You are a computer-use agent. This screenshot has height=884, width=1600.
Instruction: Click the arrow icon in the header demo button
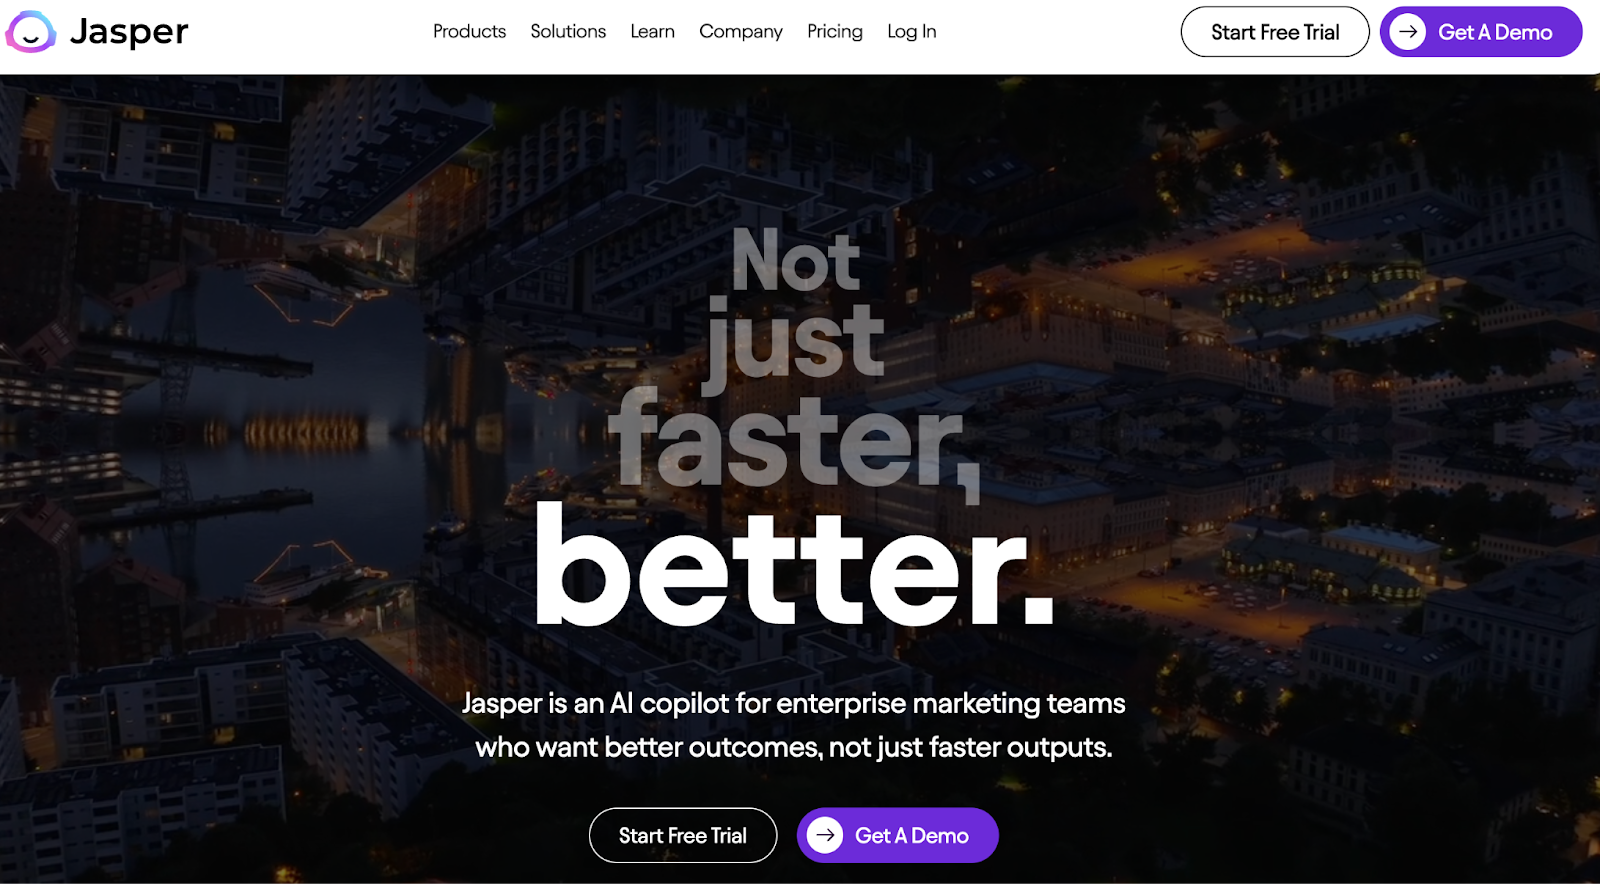[x=1408, y=32]
